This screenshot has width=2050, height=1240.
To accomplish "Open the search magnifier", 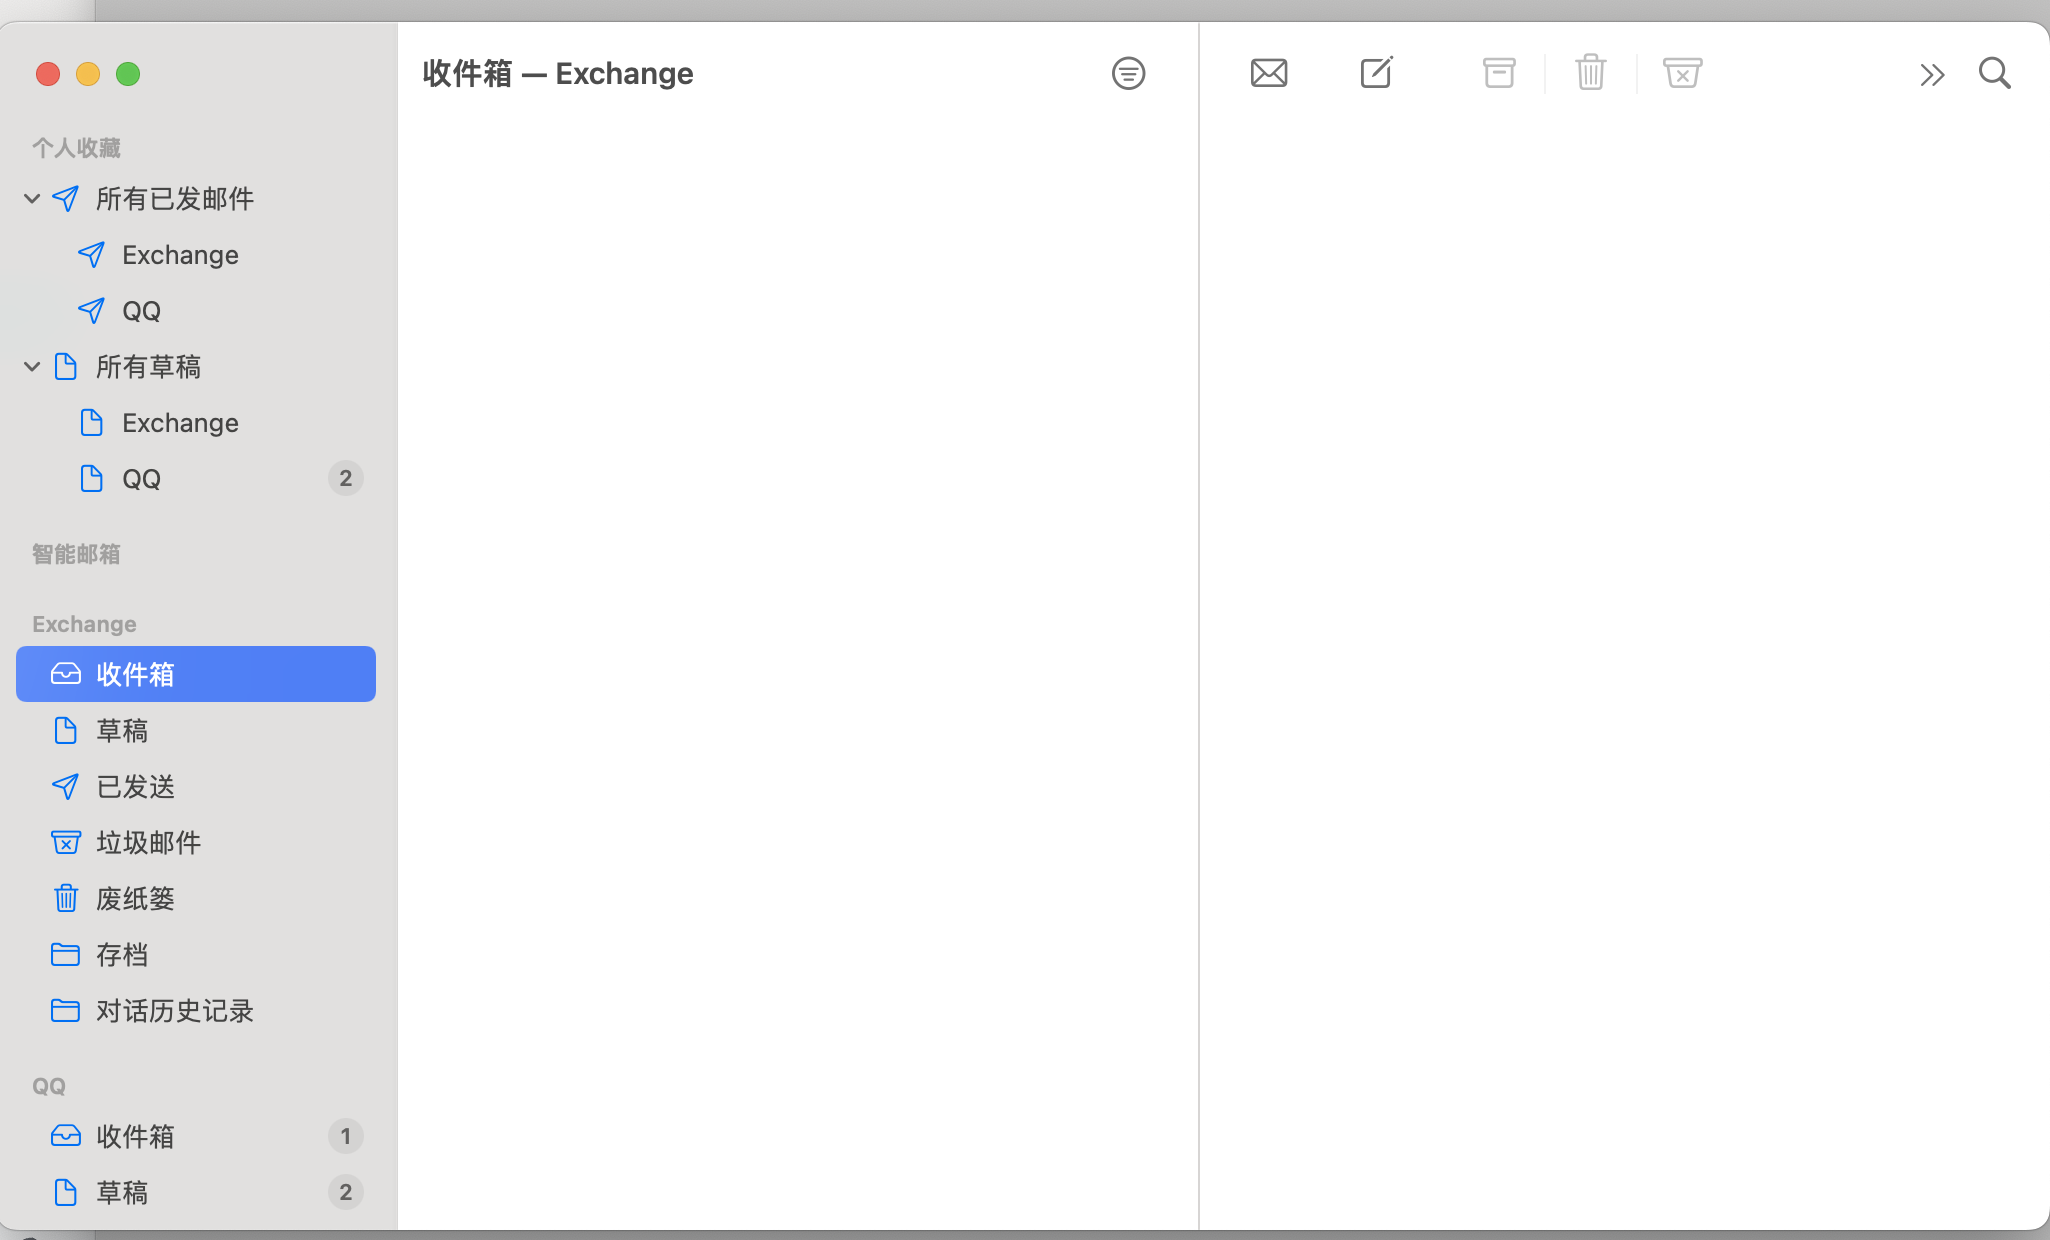I will 1994,73.
